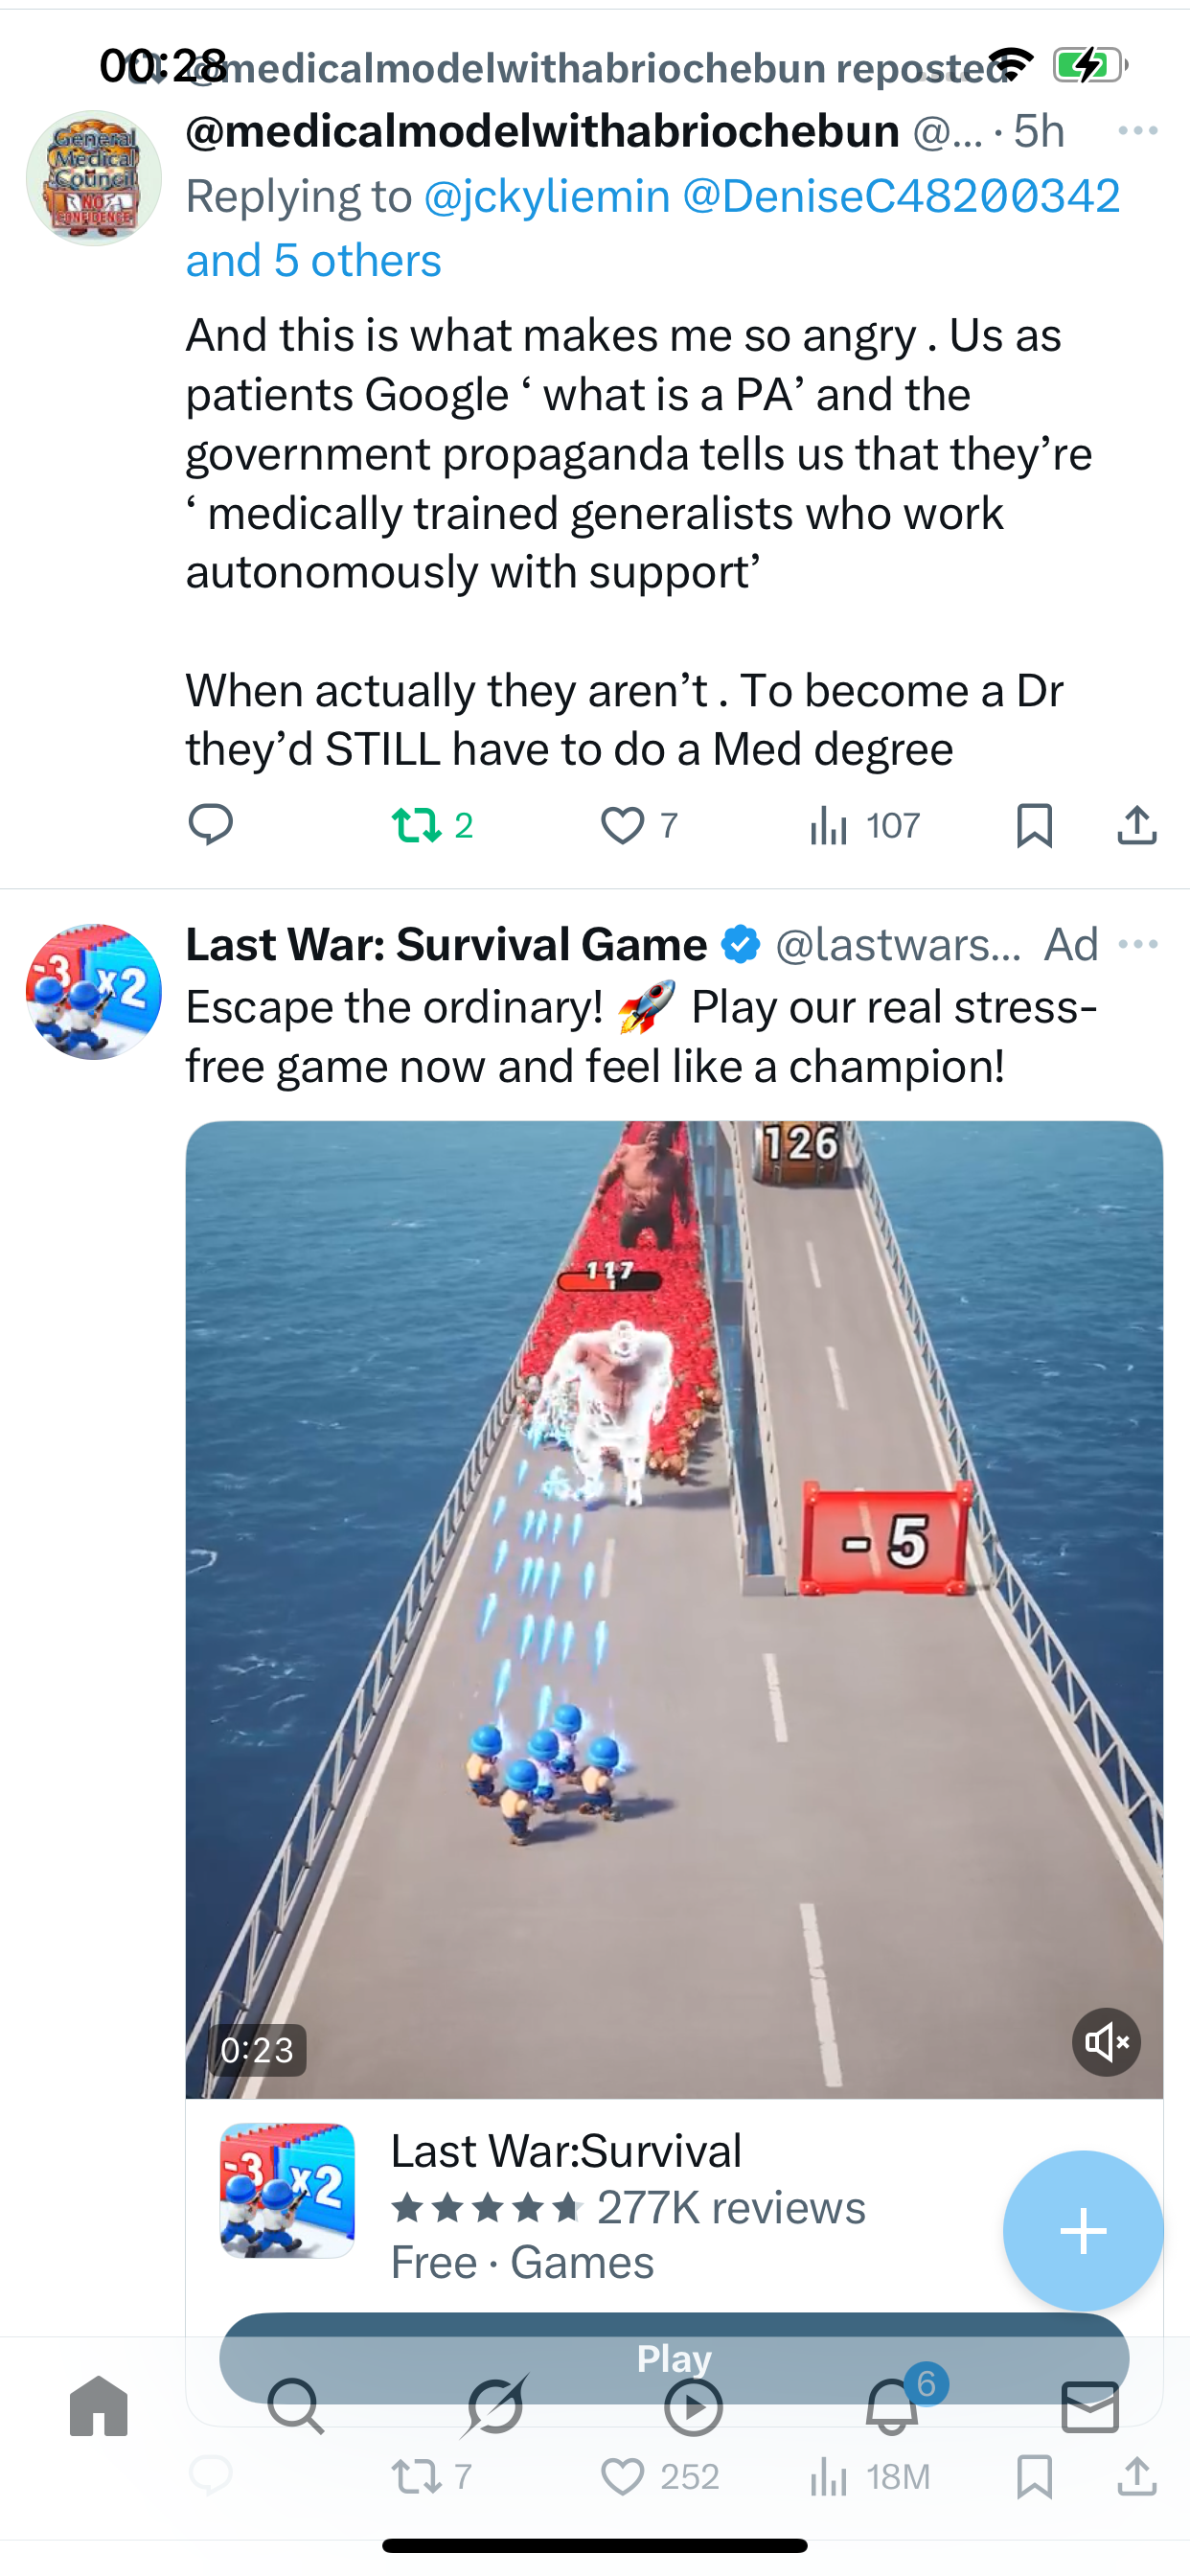Open the General Medical Council avatar profile
The width and height of the screenshot is (1190, 2576).
coord(94,178)
